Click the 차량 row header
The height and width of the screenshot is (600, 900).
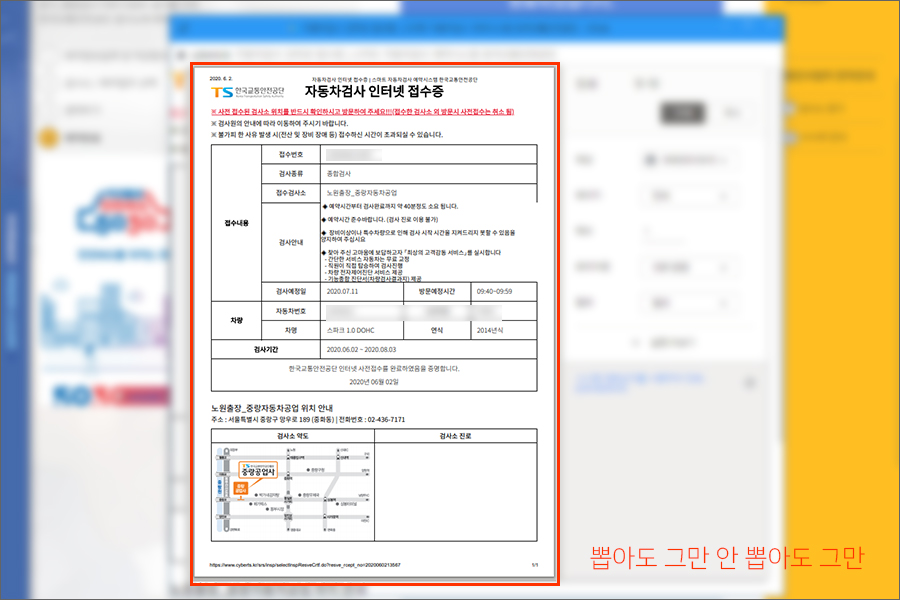pyautogui.click(x=236, y=320)
